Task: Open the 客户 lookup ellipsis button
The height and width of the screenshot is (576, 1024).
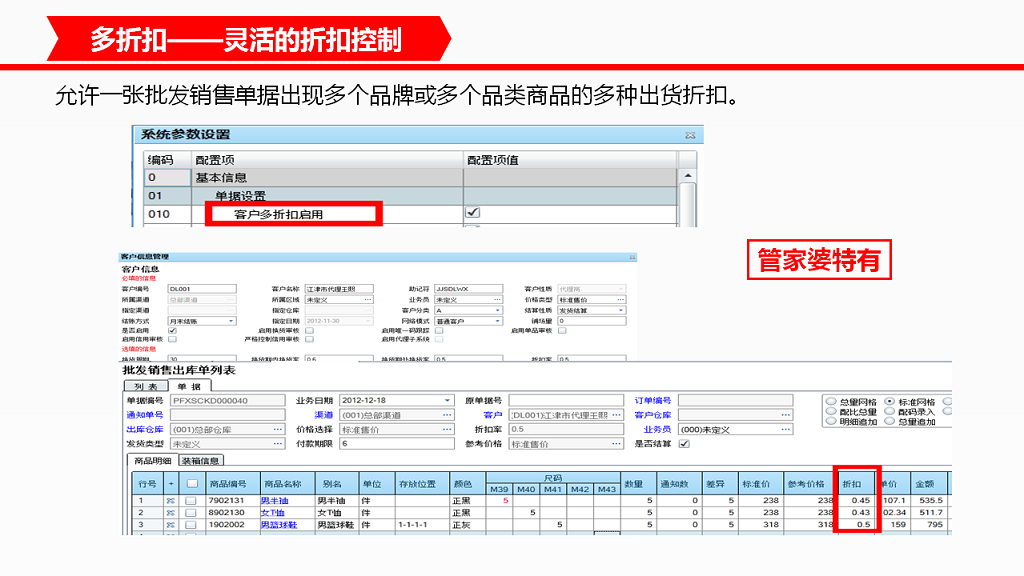Action: tap(617, 415)
